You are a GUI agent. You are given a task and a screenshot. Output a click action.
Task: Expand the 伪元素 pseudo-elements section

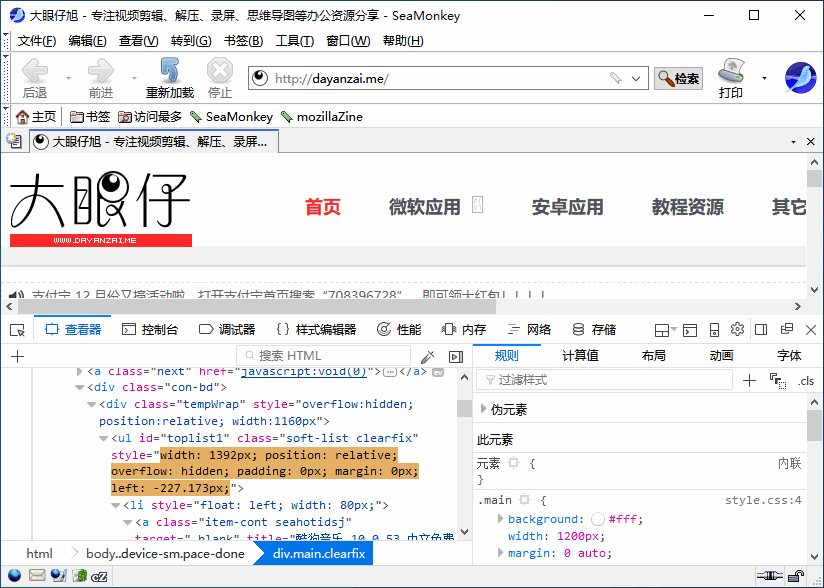tap(483, 409)
